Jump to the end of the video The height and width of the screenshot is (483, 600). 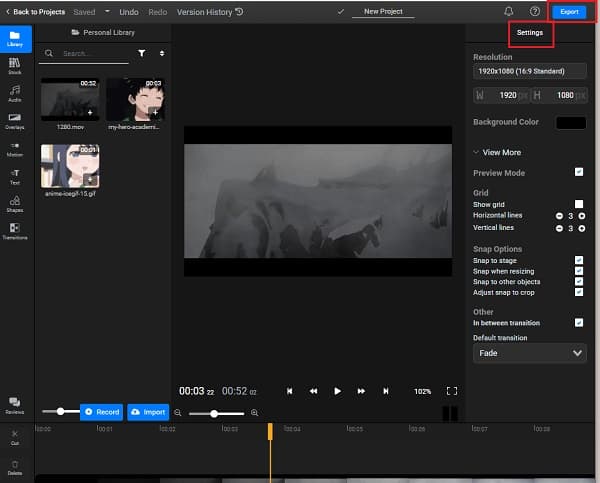pos(386,391)
